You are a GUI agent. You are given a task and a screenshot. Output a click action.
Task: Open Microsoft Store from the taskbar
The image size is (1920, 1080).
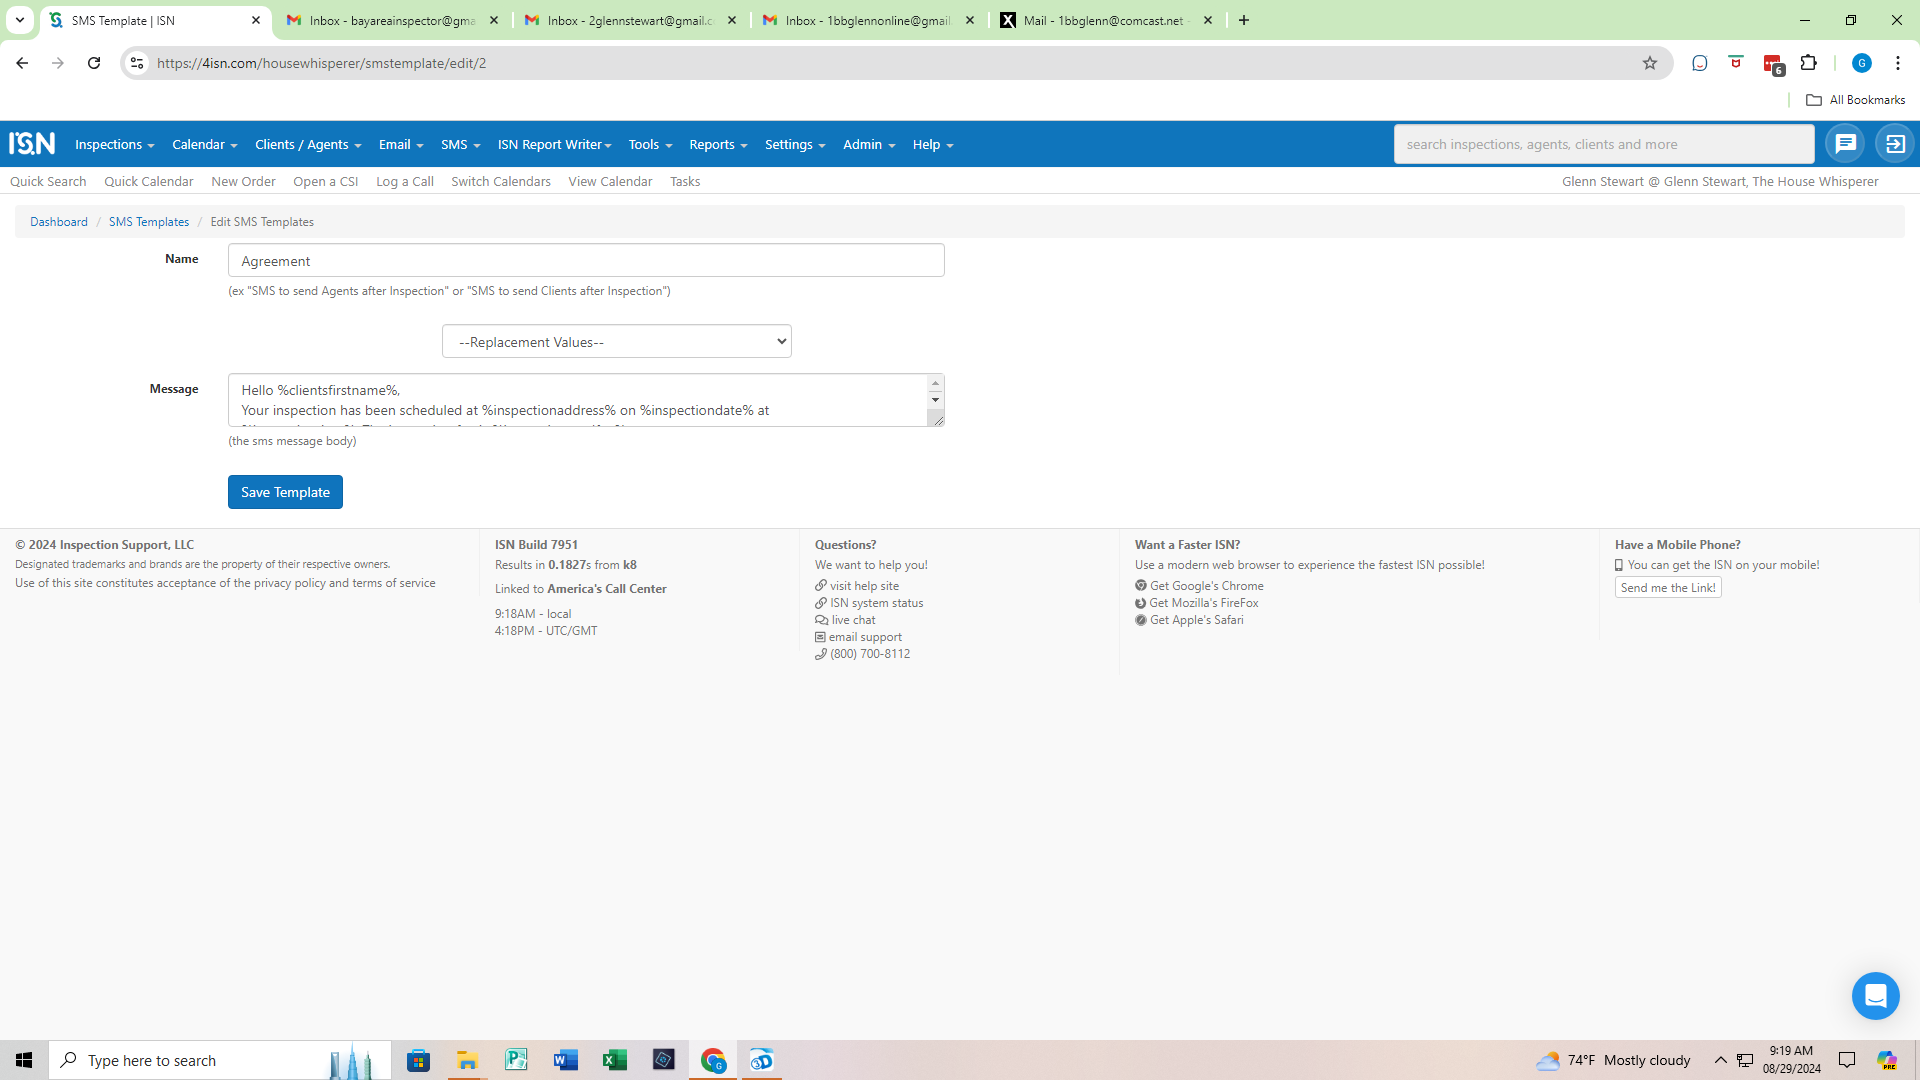[x=418, y=1060]
